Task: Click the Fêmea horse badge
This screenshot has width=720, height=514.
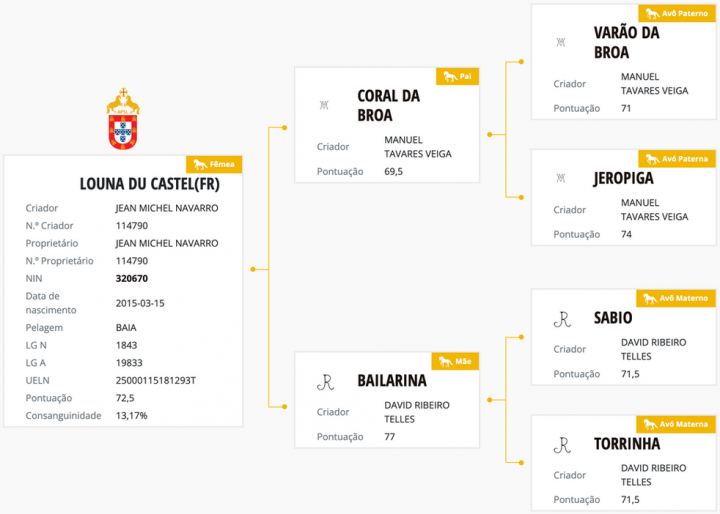Action: 214,164
